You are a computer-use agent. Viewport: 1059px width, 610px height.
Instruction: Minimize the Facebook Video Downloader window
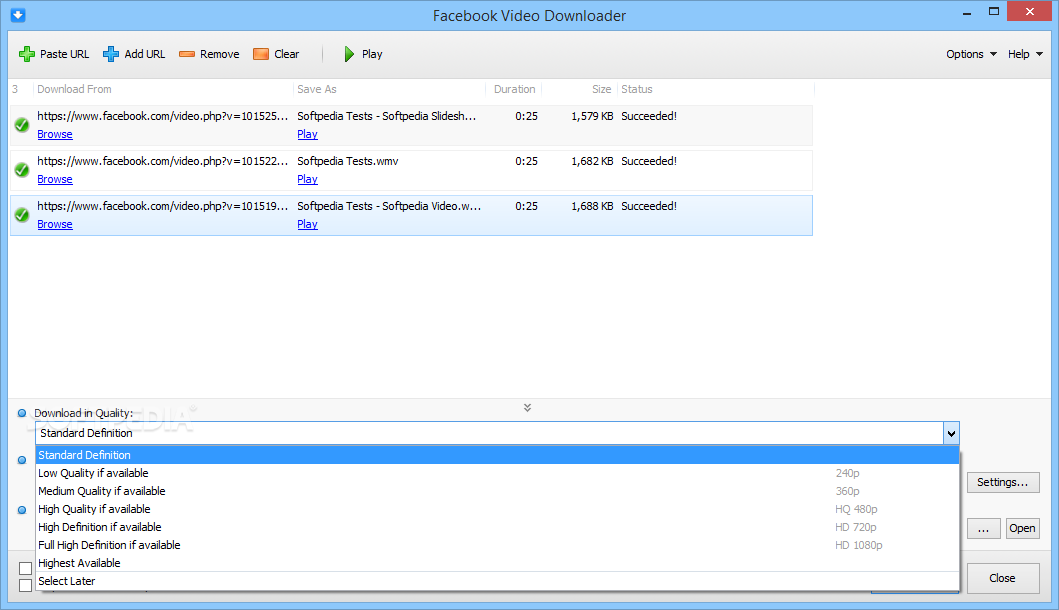click(x=967, y=12)
